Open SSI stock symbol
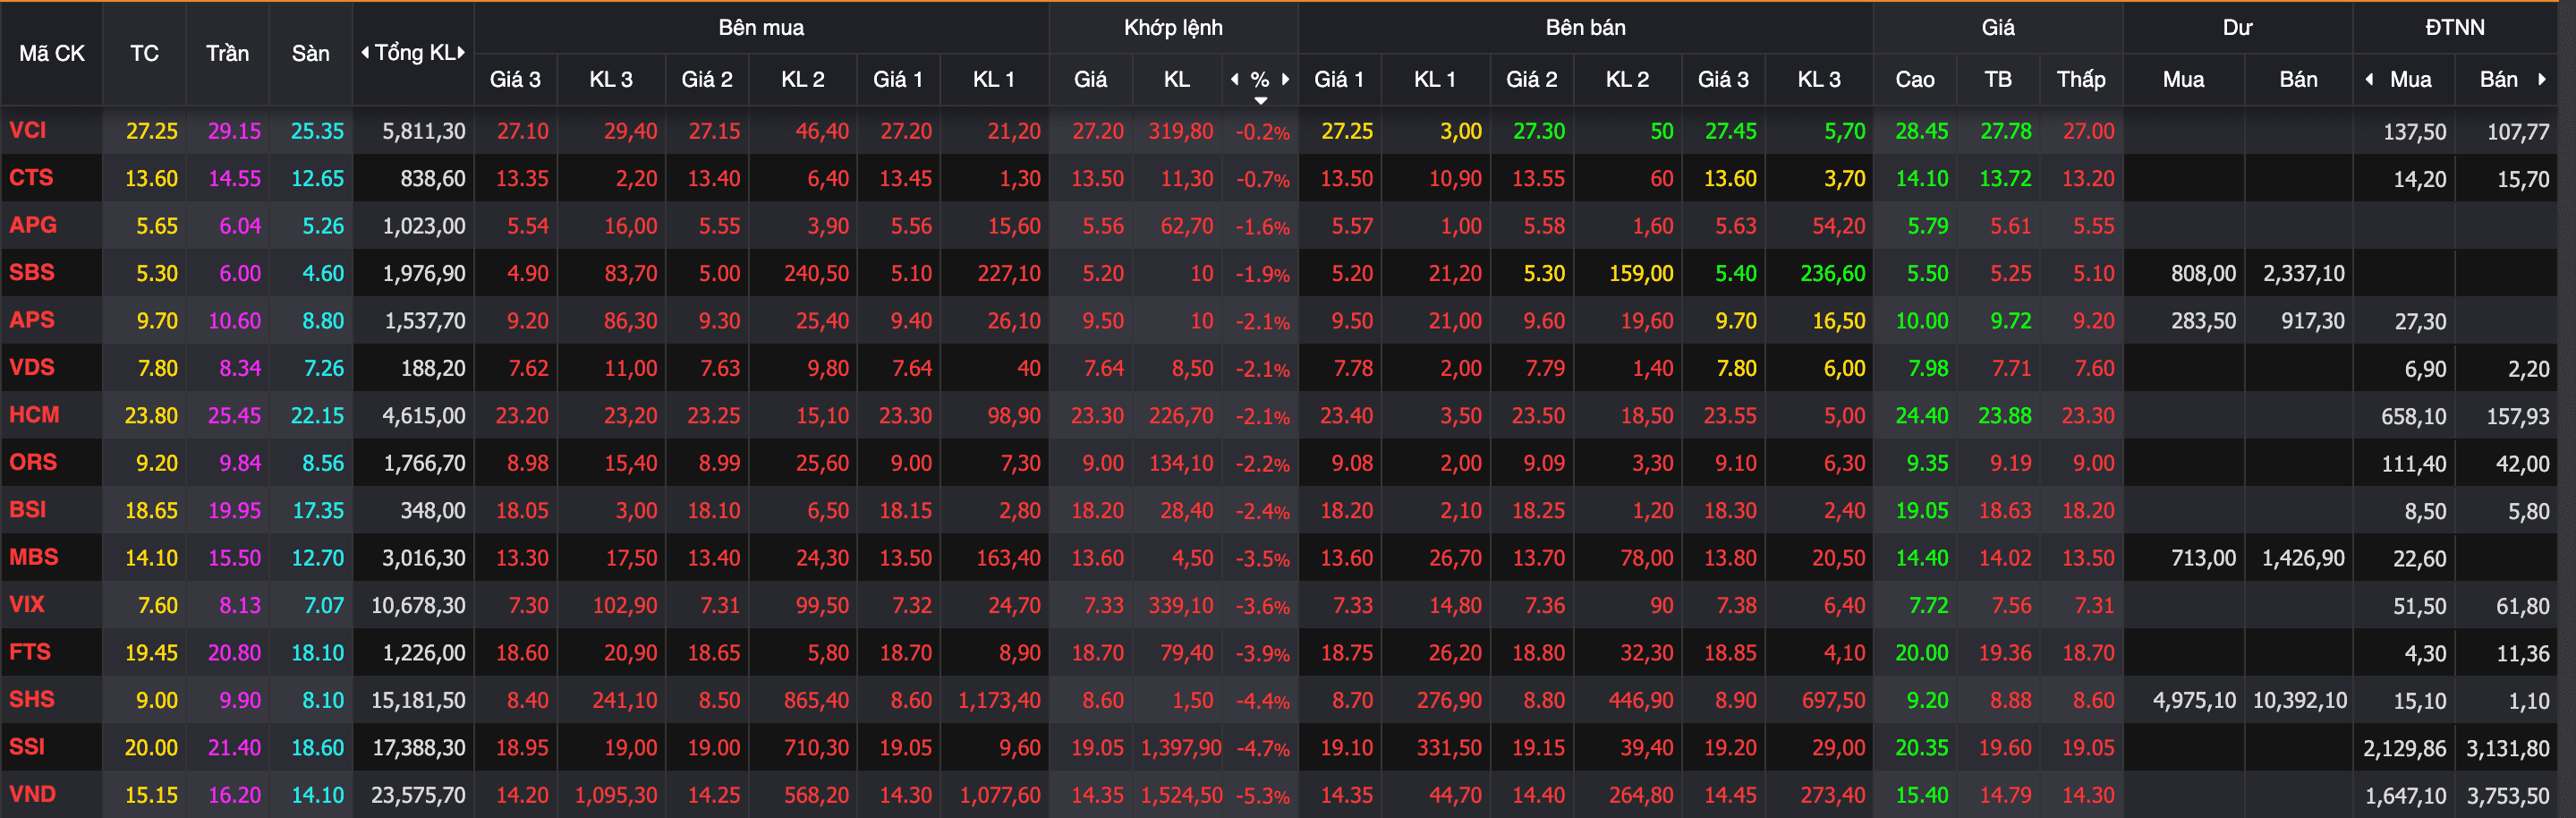The height and width of the screenshot is (818, 2576). [x=27, y=747]
